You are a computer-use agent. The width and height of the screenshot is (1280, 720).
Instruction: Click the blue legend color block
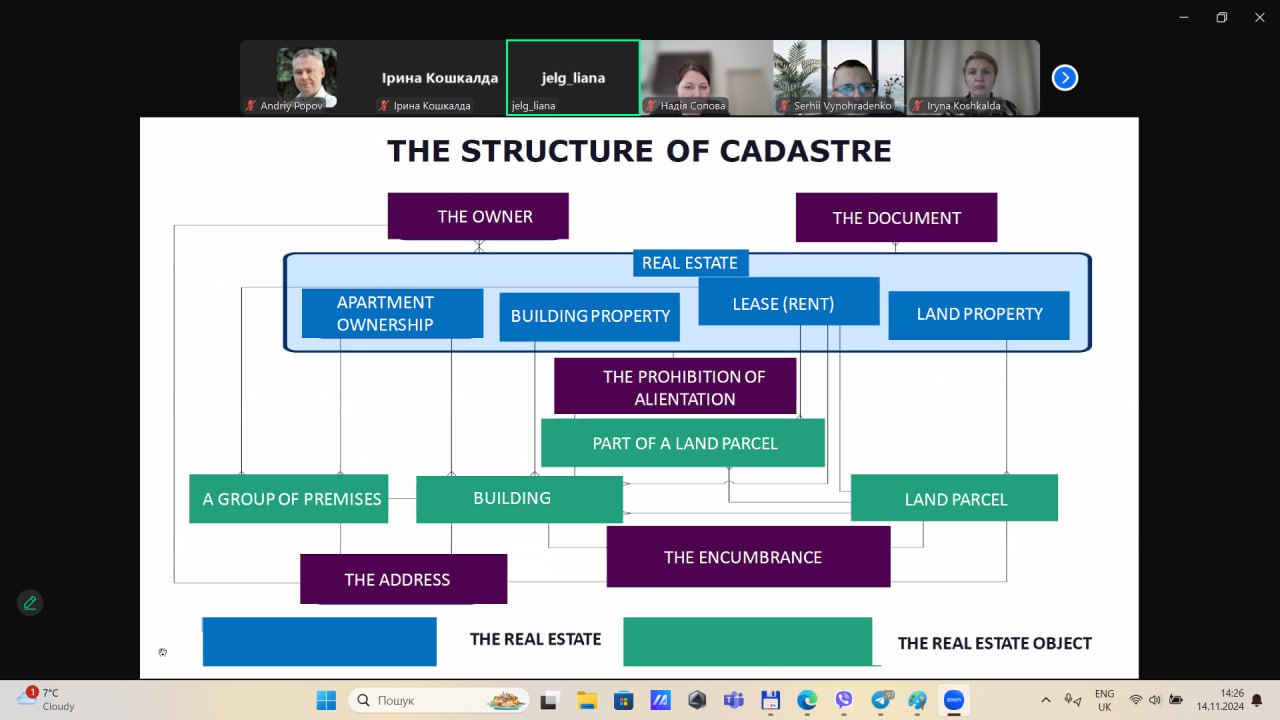(319, 641)
